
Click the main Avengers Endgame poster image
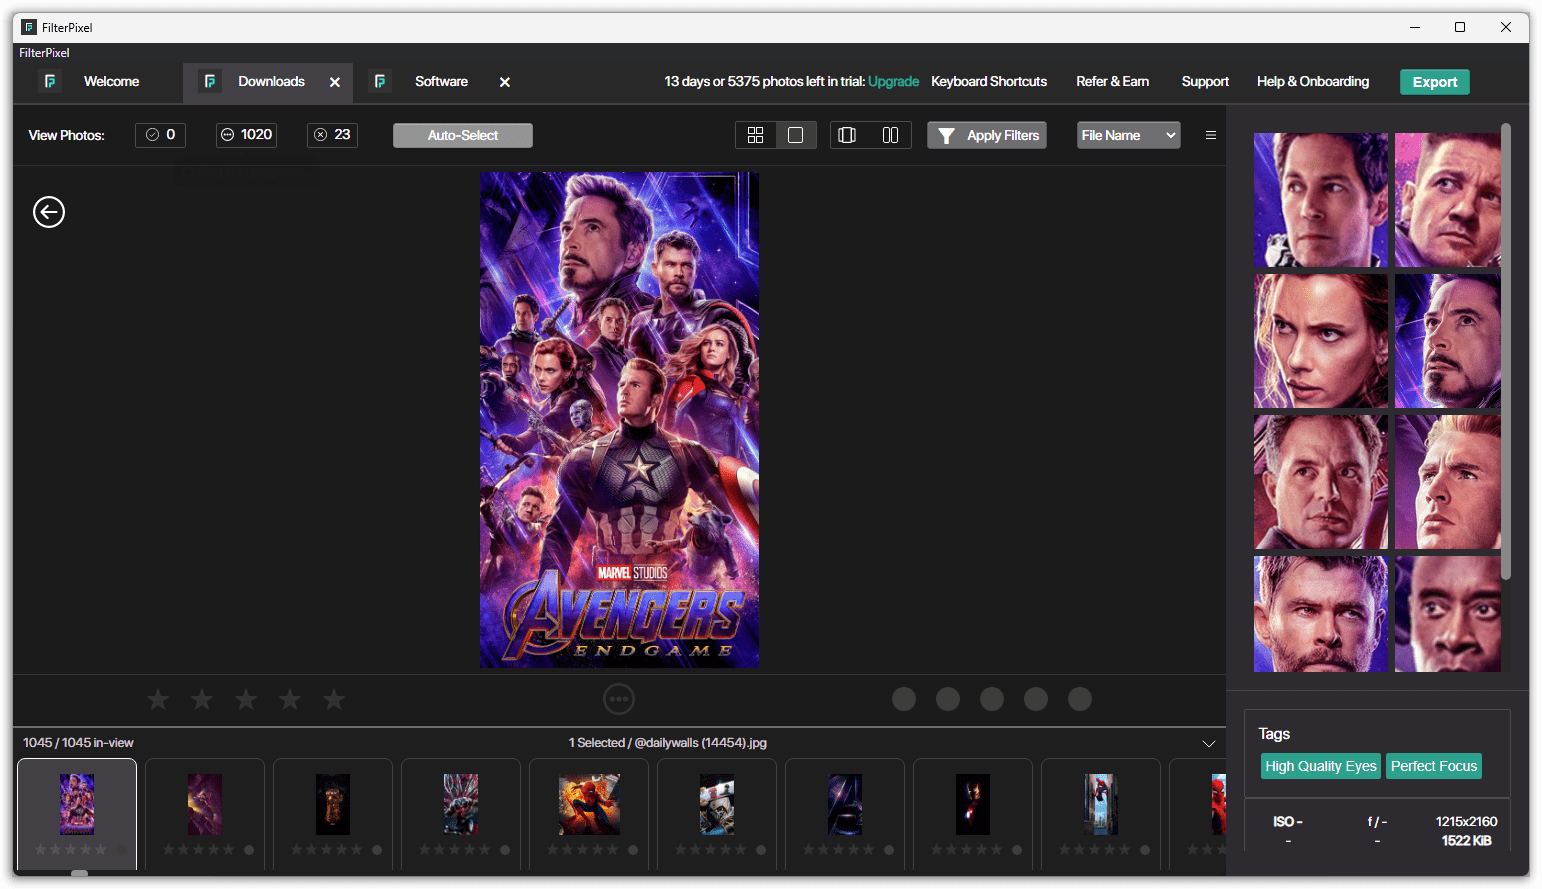pyautogui.click(x=619, y=420)
